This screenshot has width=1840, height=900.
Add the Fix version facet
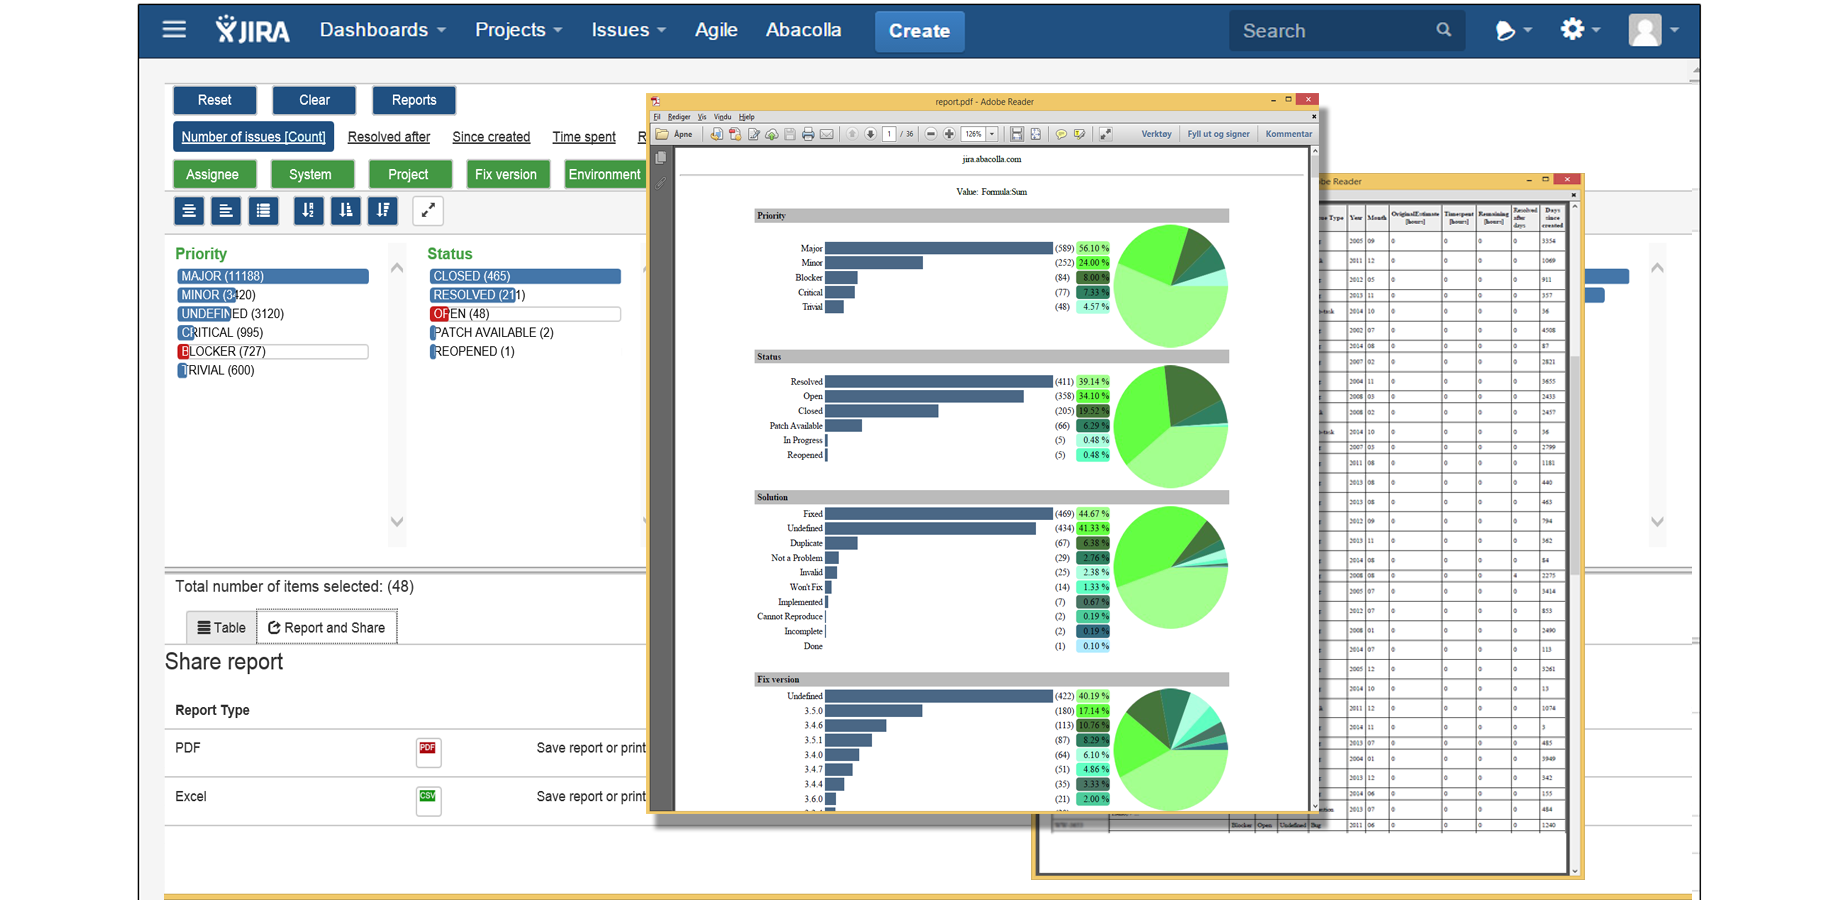coord(506,174)
